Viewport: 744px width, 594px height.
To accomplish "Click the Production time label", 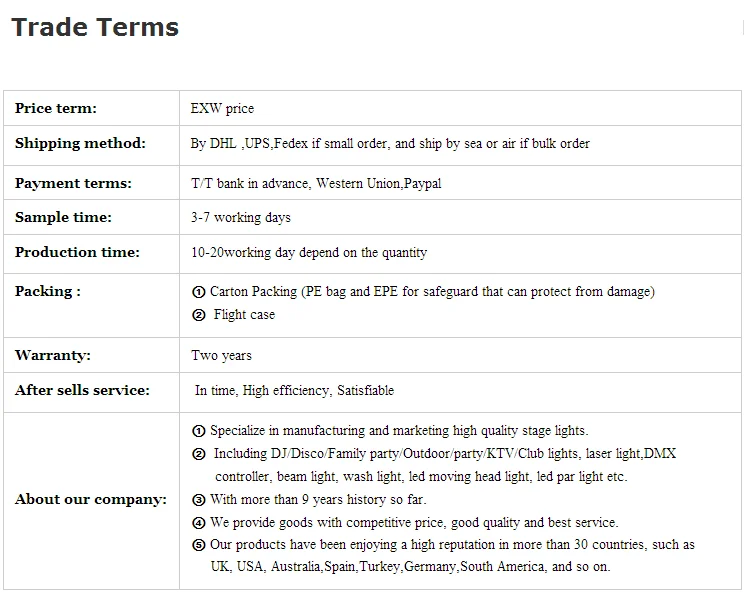I will point(77,252).
